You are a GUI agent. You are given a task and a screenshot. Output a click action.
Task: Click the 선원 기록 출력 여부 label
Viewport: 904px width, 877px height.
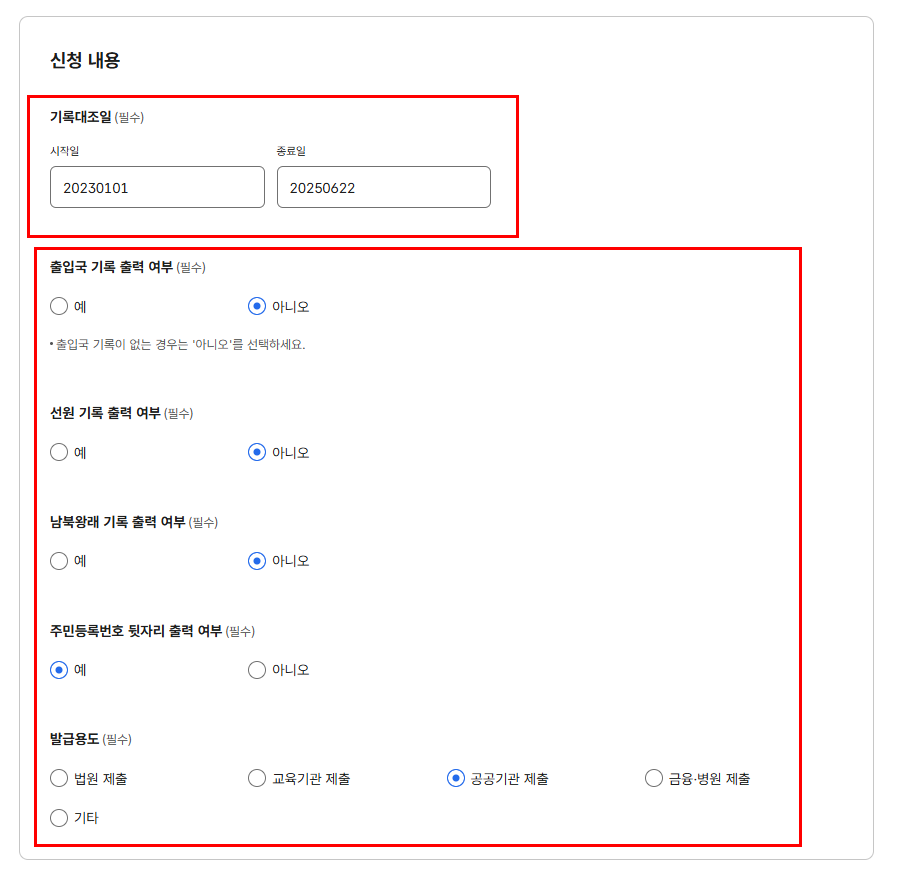(x=105, y=413)
